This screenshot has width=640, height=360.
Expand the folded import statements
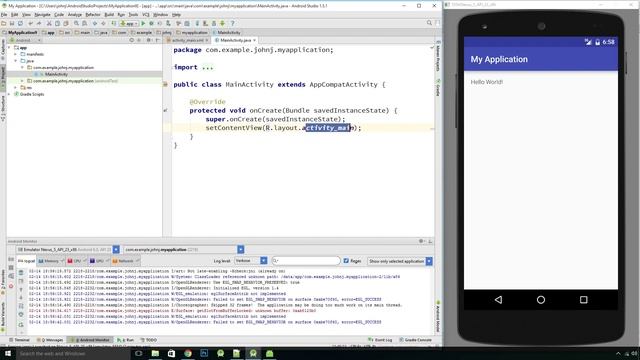coord(207,67)
